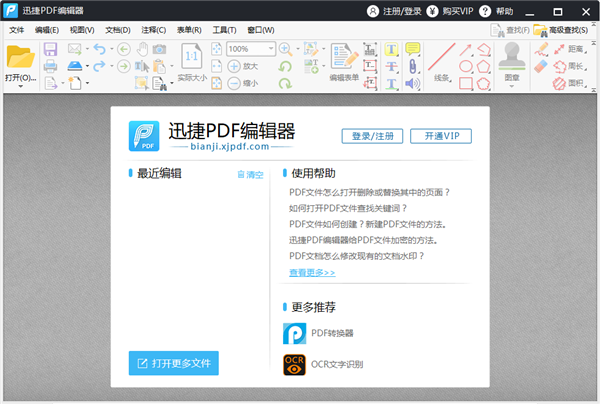The image size is (600, 404).
Task: Click the camera snapshot icon
Action: coord(160,49)
